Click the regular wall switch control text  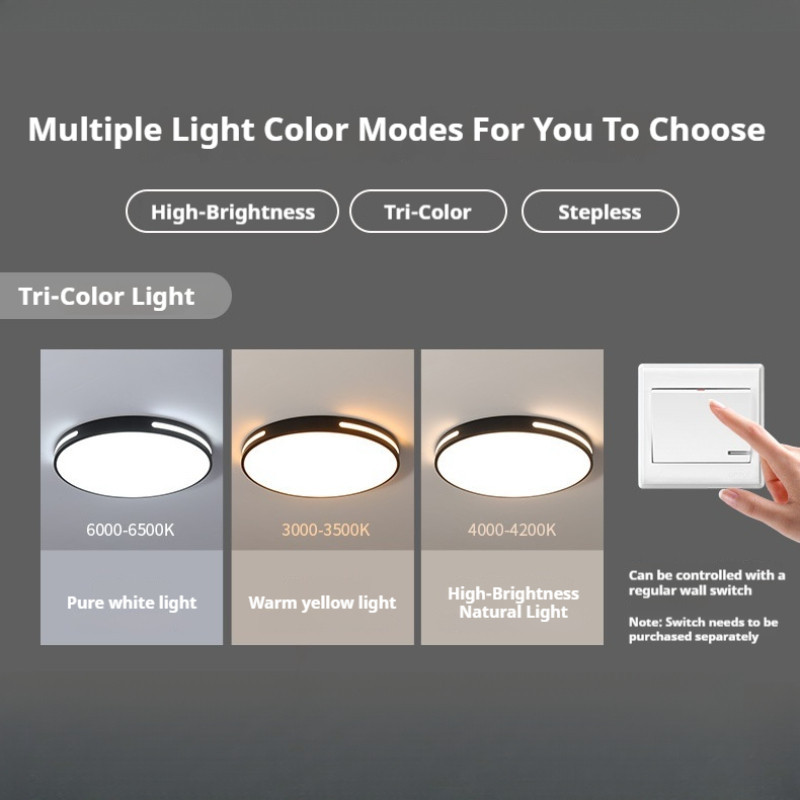pos(707,583)
